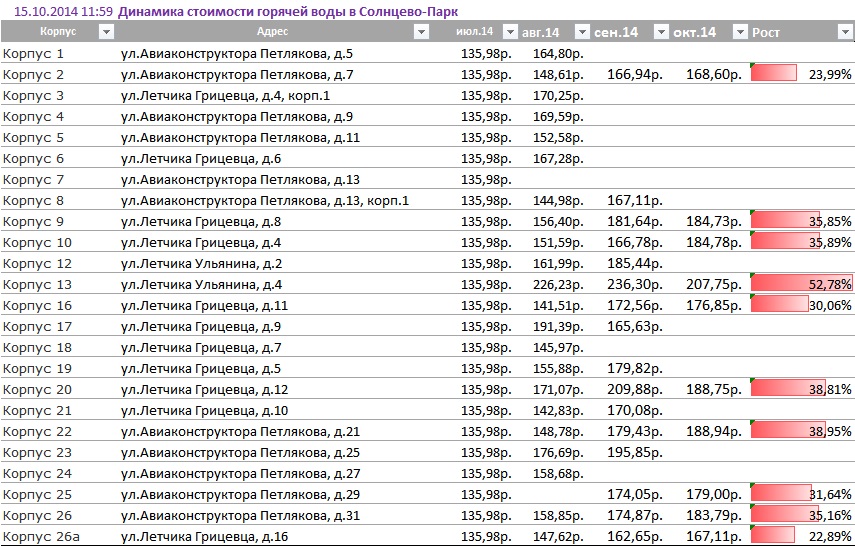Select address ул.Авиаконструктора Петлякова, д.13, корп.1

coord(264,201)
